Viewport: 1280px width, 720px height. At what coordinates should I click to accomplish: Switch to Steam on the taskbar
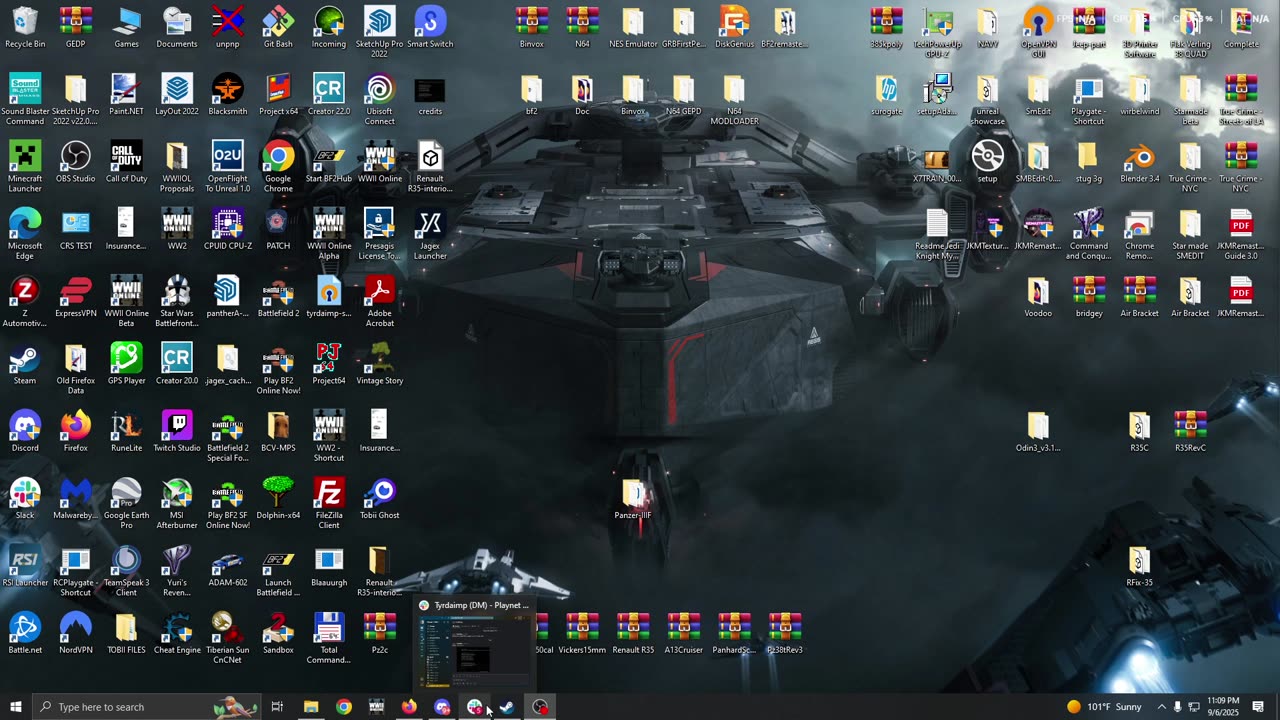tap(507, 707)
